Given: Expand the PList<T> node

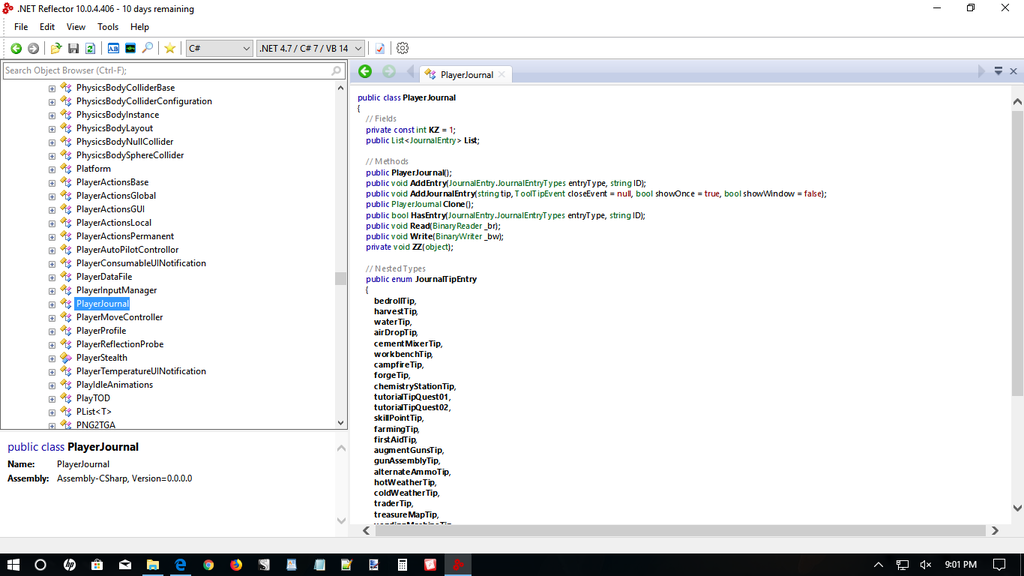Looking at the screenshot, I should pyautogui.click(x=52, y=412).
